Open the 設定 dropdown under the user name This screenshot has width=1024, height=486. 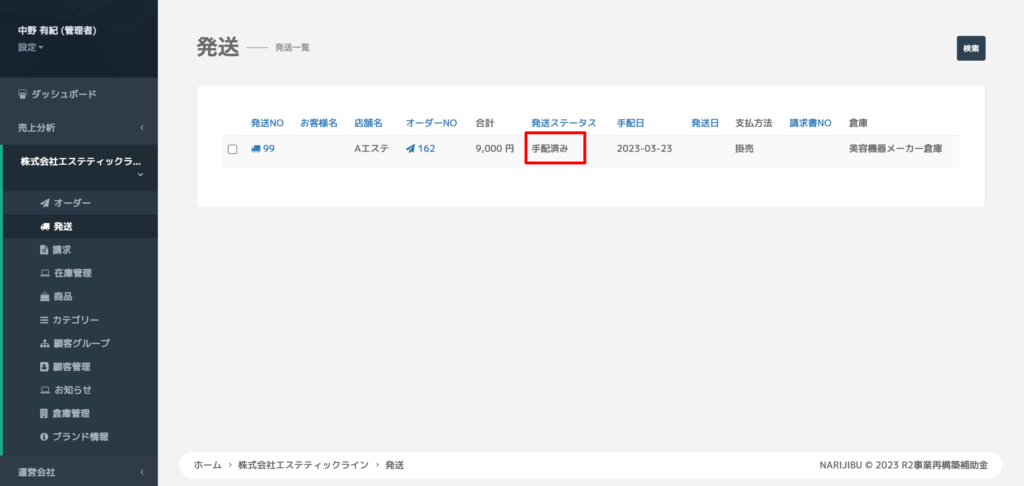(31, 47)
